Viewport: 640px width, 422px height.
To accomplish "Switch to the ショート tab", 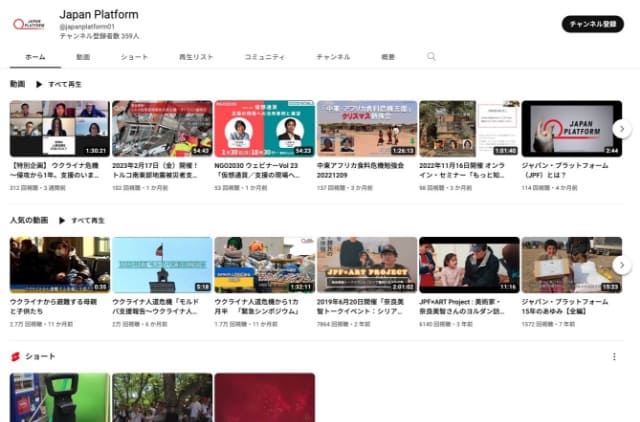I will [134, 57].
